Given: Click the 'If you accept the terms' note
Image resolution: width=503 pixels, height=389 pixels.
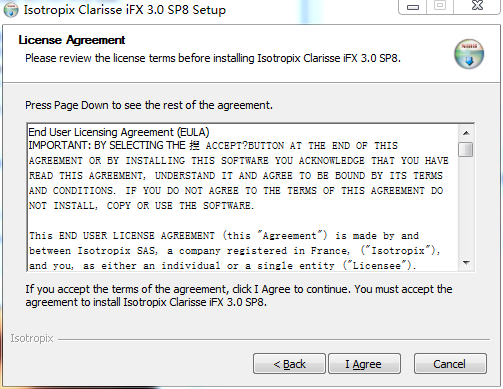Looking at the screenshot, I should 239,295.
